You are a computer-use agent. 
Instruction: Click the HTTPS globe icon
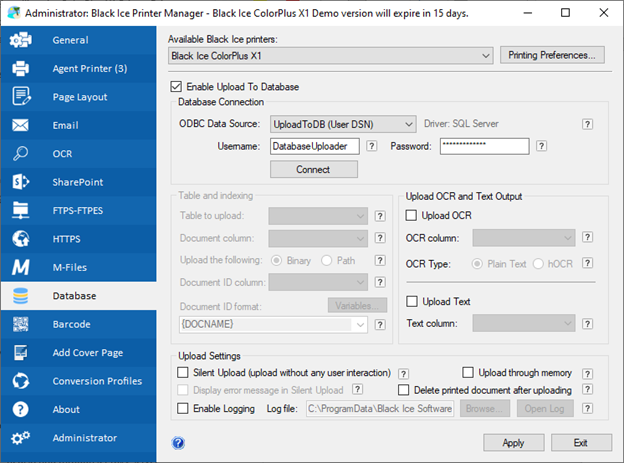tap(20, 239)
